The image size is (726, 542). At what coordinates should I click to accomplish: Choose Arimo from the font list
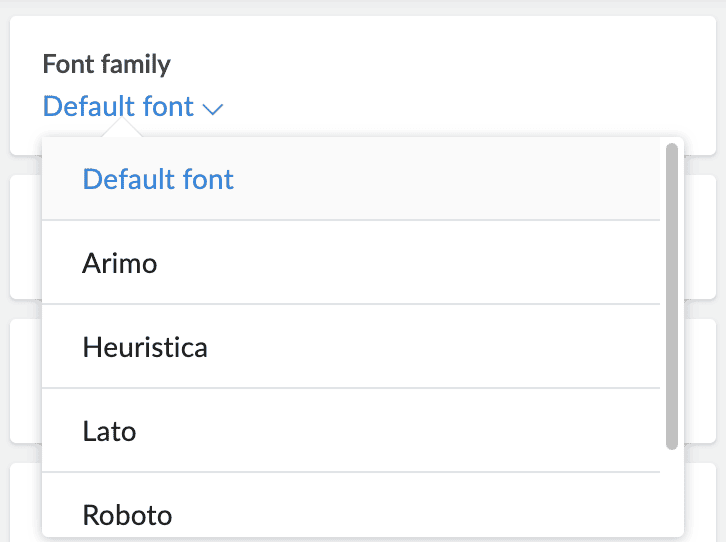click(x=120, y=264)
